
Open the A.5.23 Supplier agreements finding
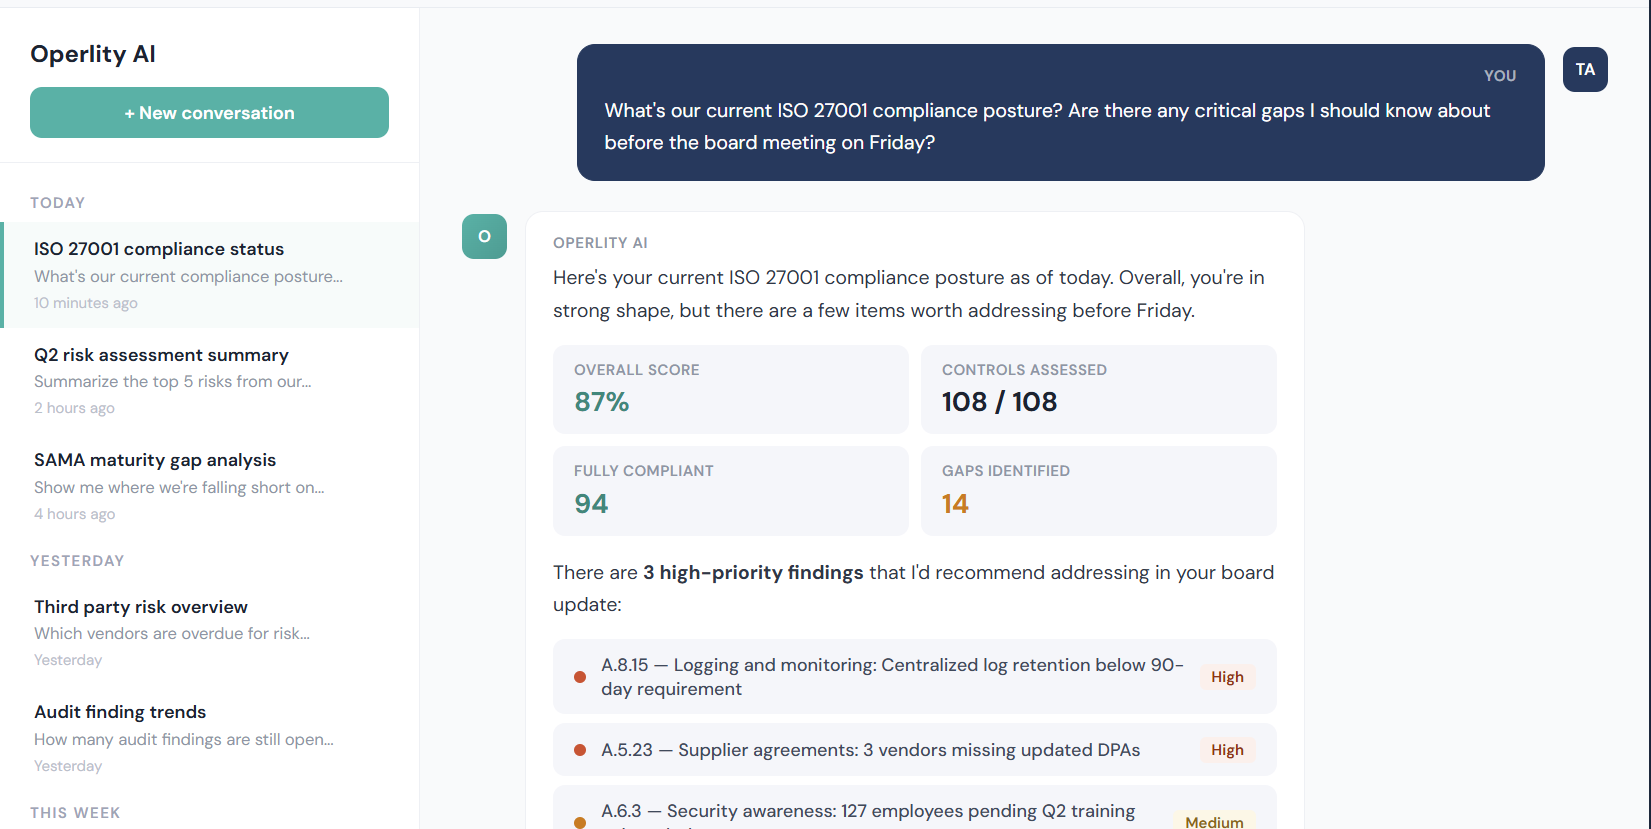pyautogui.click(x=915, y=750)
